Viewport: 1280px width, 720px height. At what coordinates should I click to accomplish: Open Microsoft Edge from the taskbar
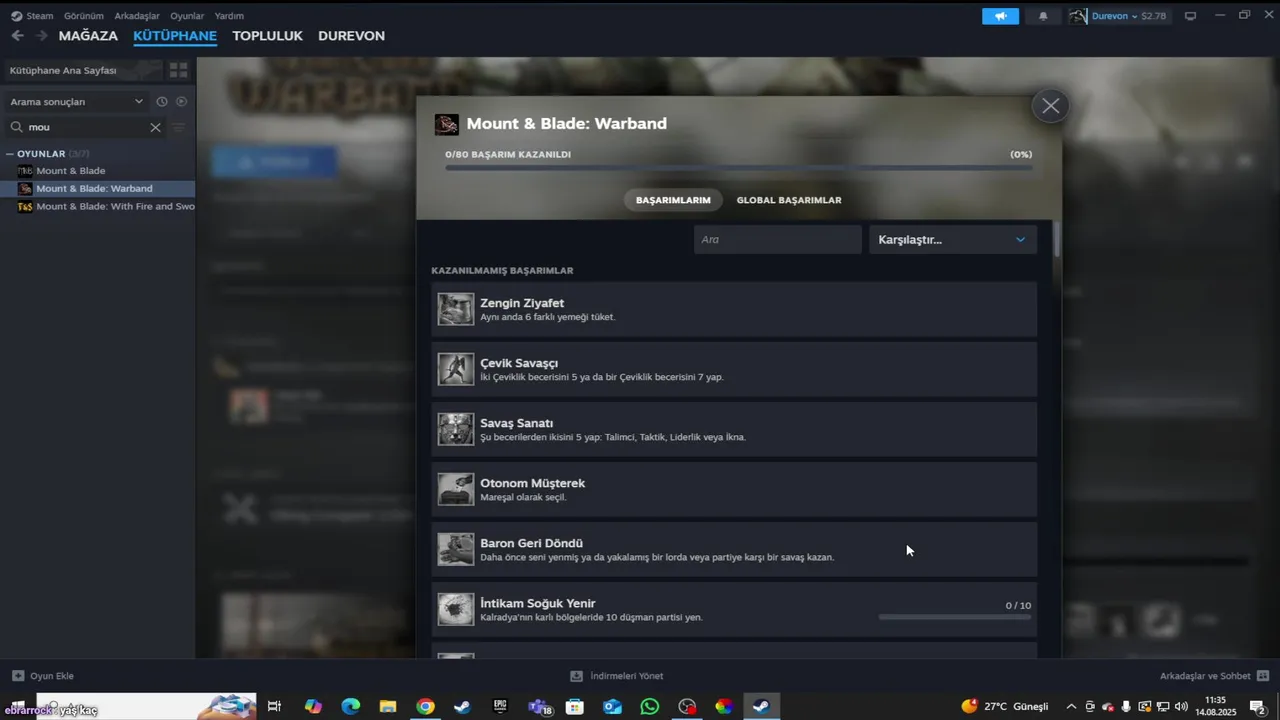(x=350, y=706)
